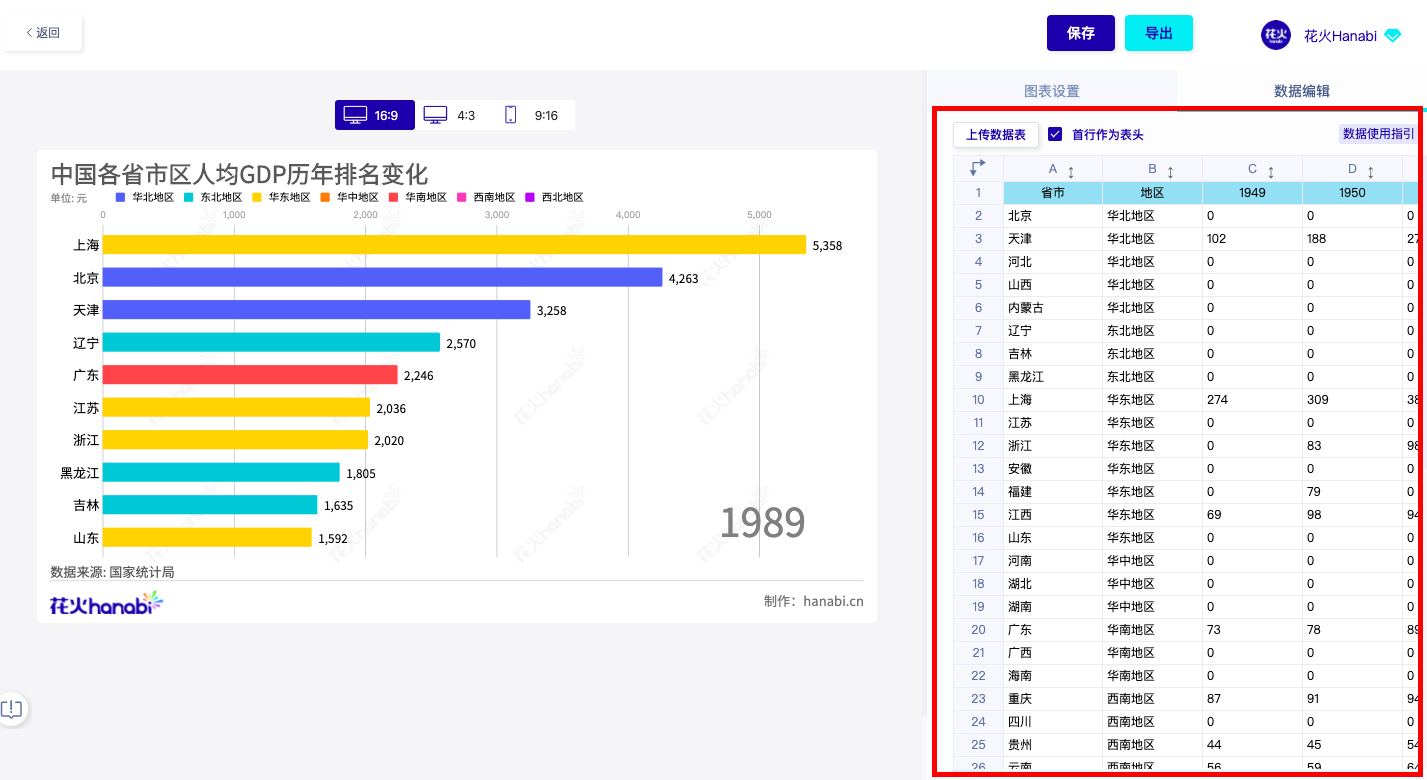This screenshot has height=780, width=1427.
Task: Toggle 西南地区 legend item
Action: point(486,198)
